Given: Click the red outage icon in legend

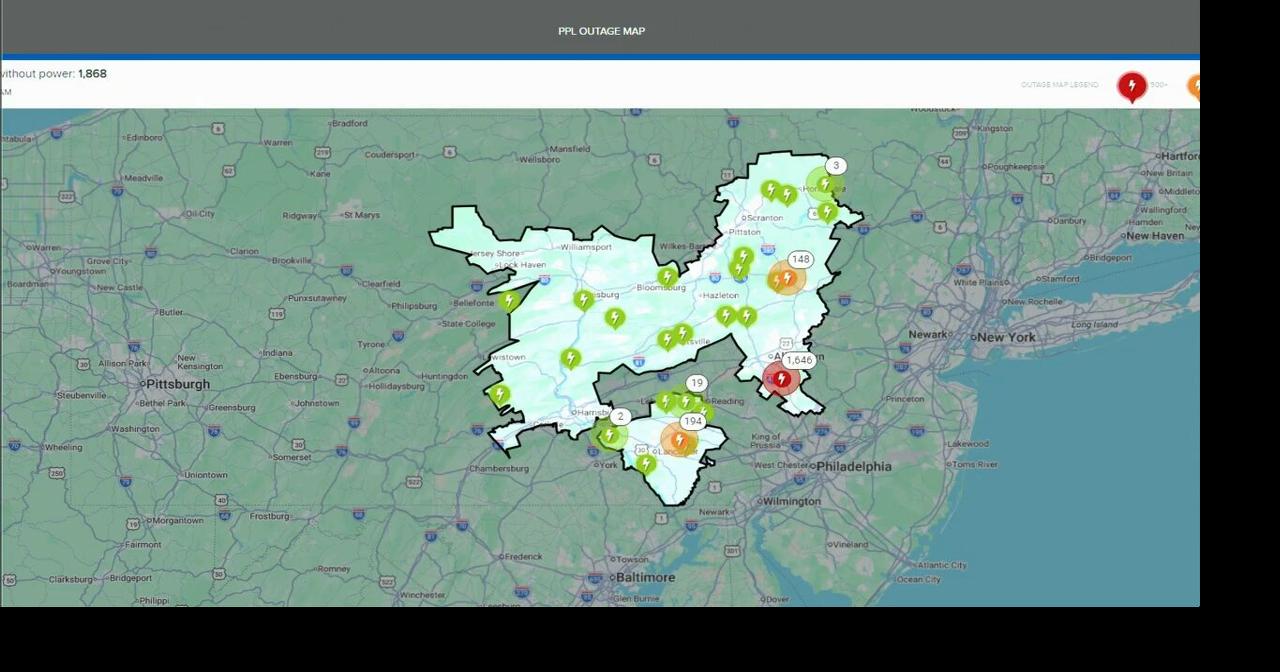Looking at the screenshot, I should coord(1132,87).
